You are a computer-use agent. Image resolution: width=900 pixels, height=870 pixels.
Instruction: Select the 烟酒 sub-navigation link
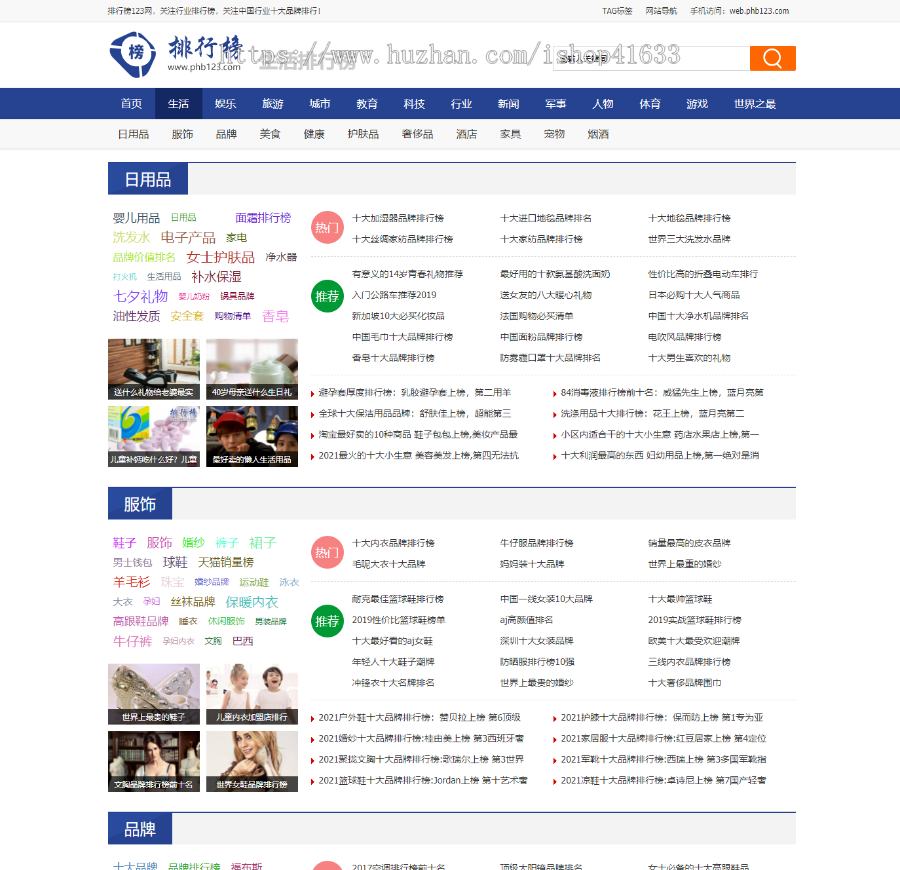click(598, 134)
